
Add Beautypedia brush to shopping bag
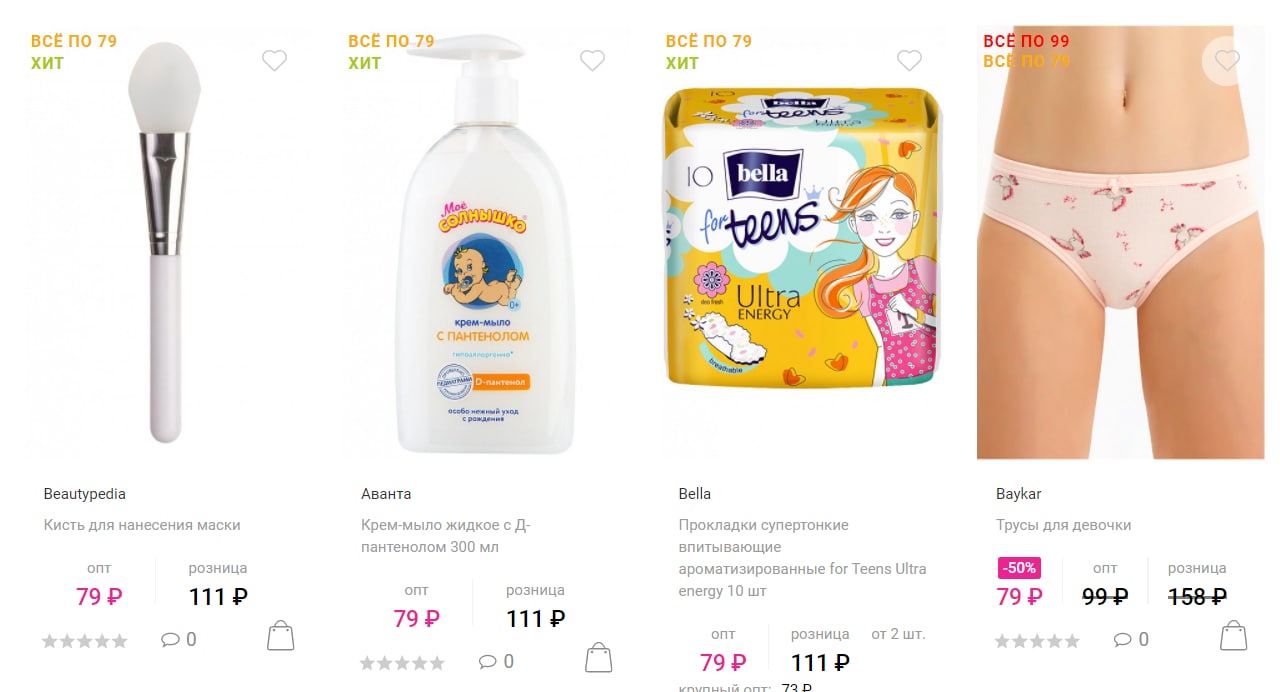(x=281, y=636)
